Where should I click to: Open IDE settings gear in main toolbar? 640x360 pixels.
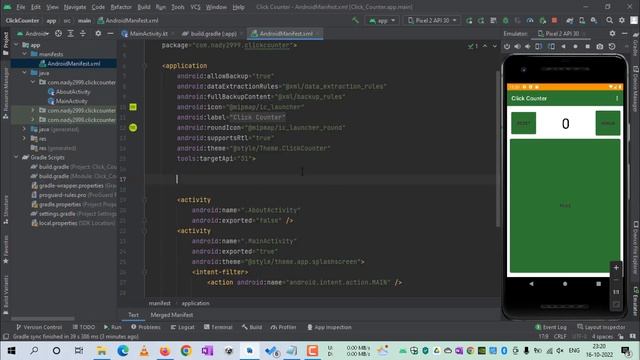[622, 20]
